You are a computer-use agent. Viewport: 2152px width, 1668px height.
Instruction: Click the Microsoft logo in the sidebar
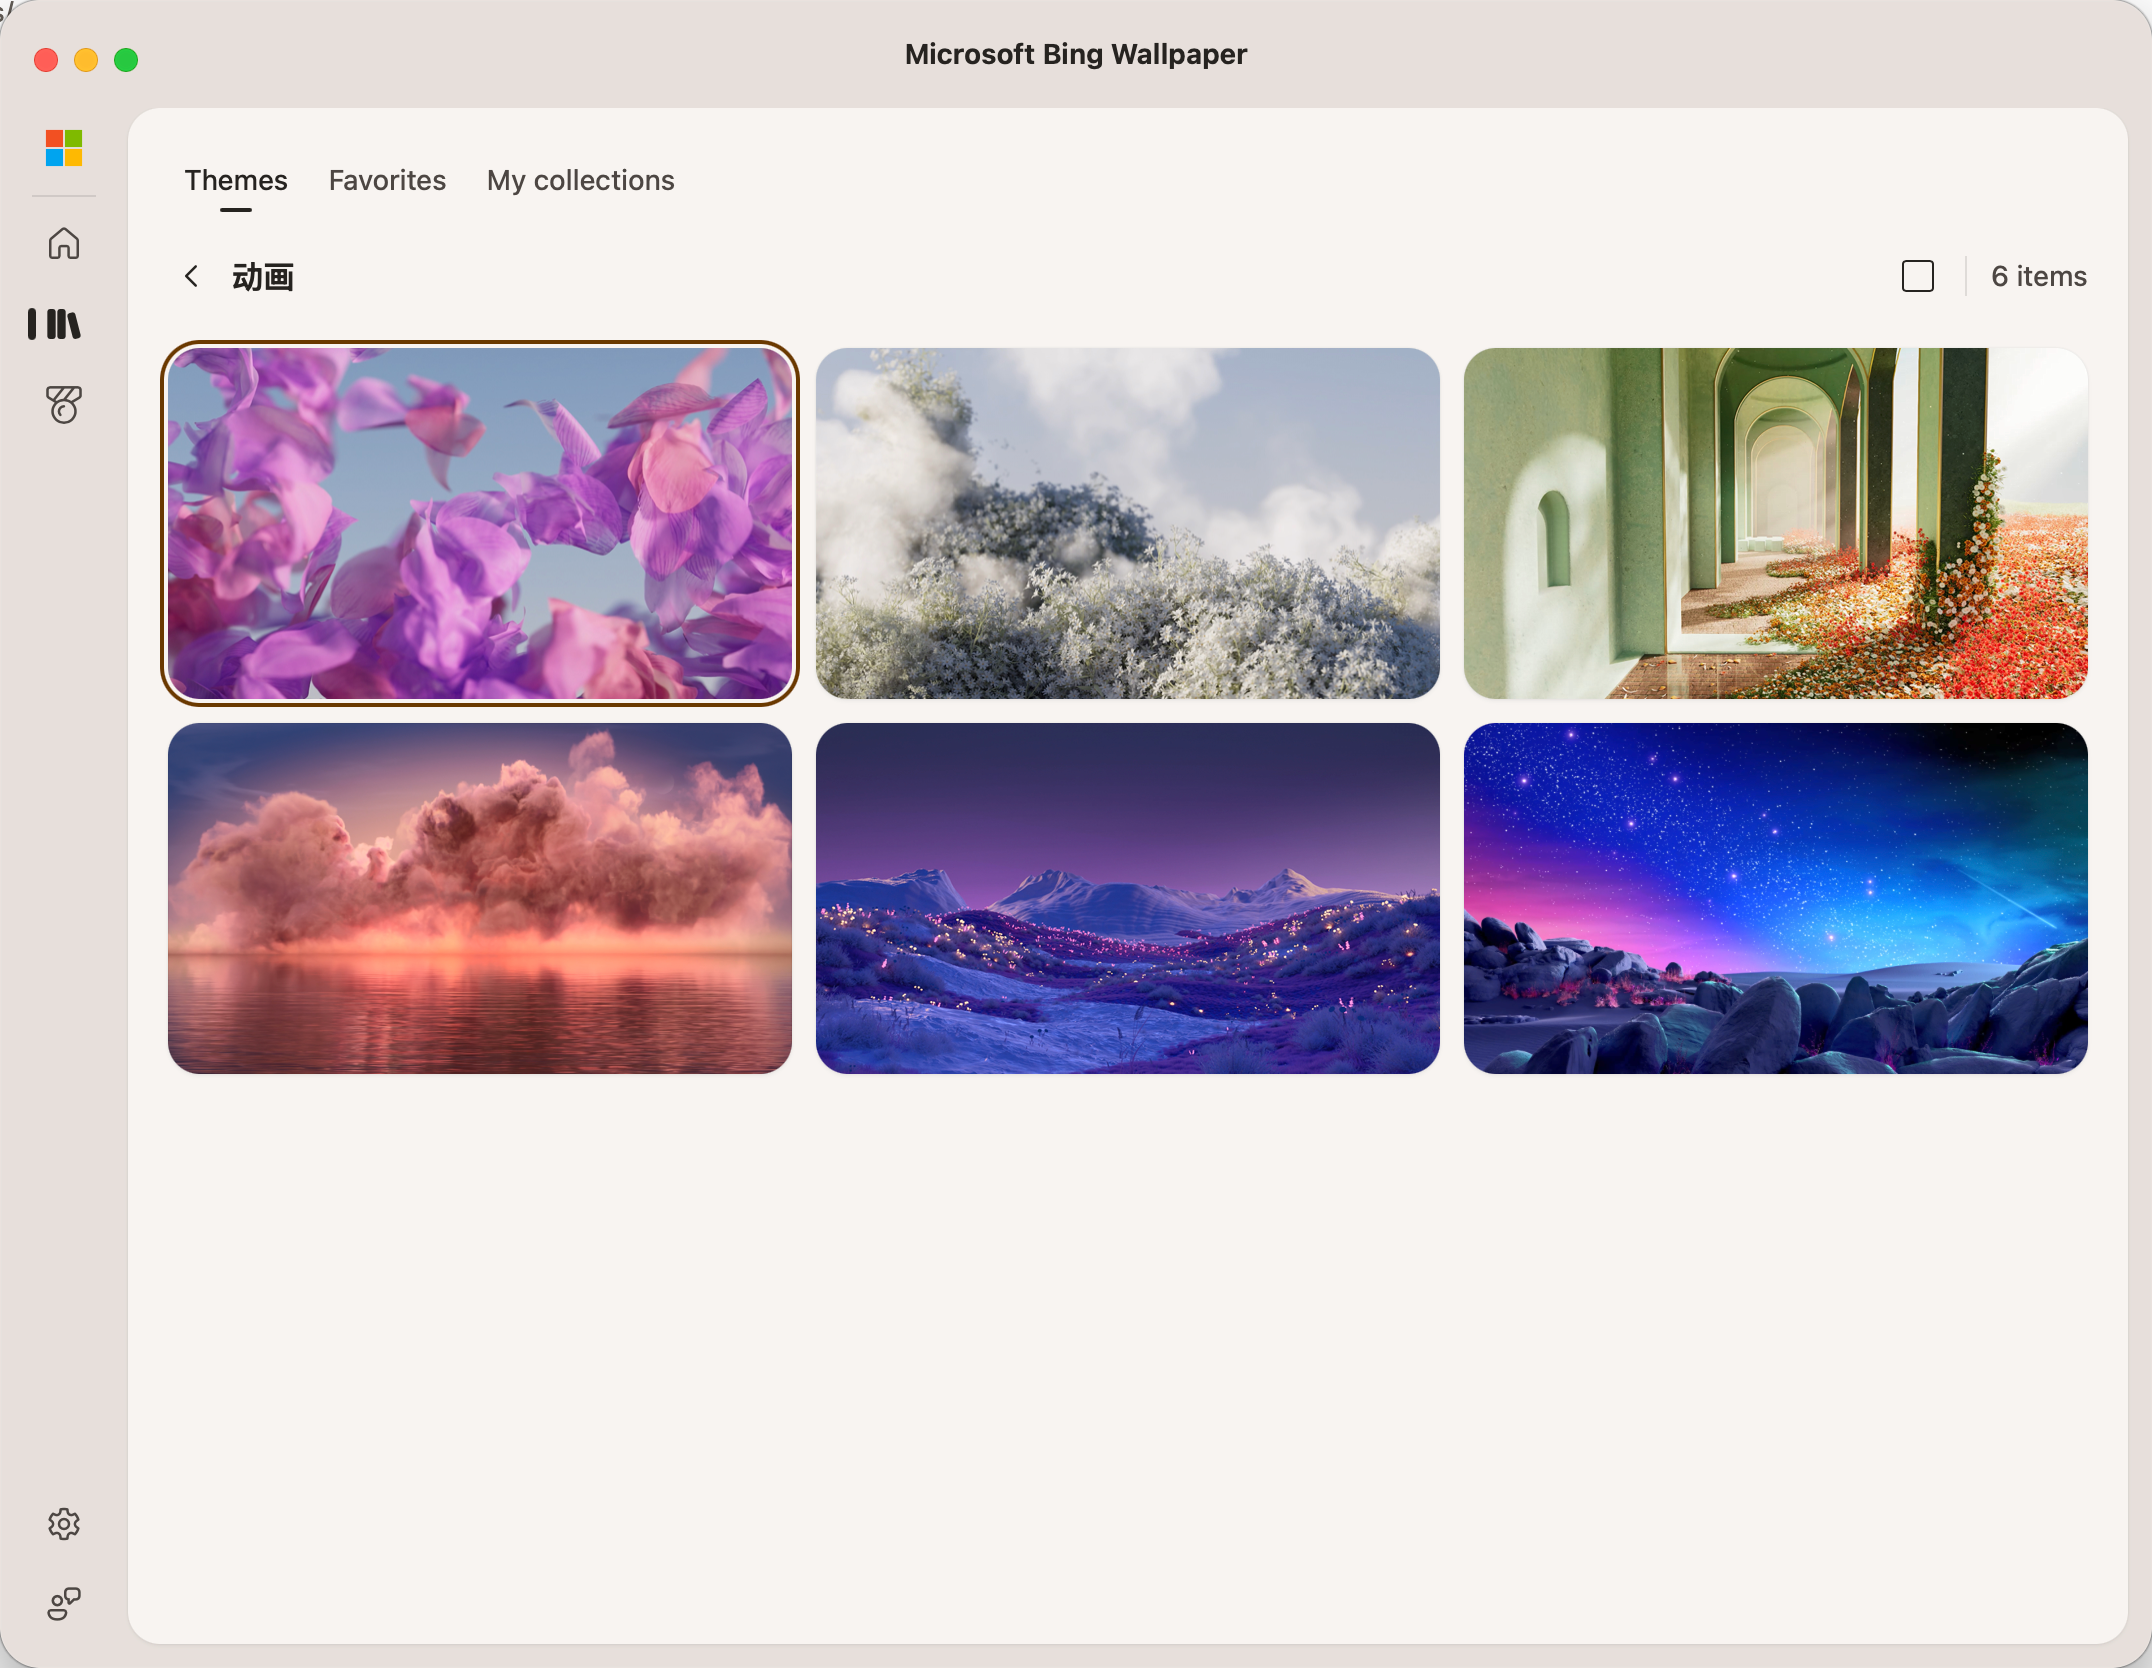[x=64, y=148]
